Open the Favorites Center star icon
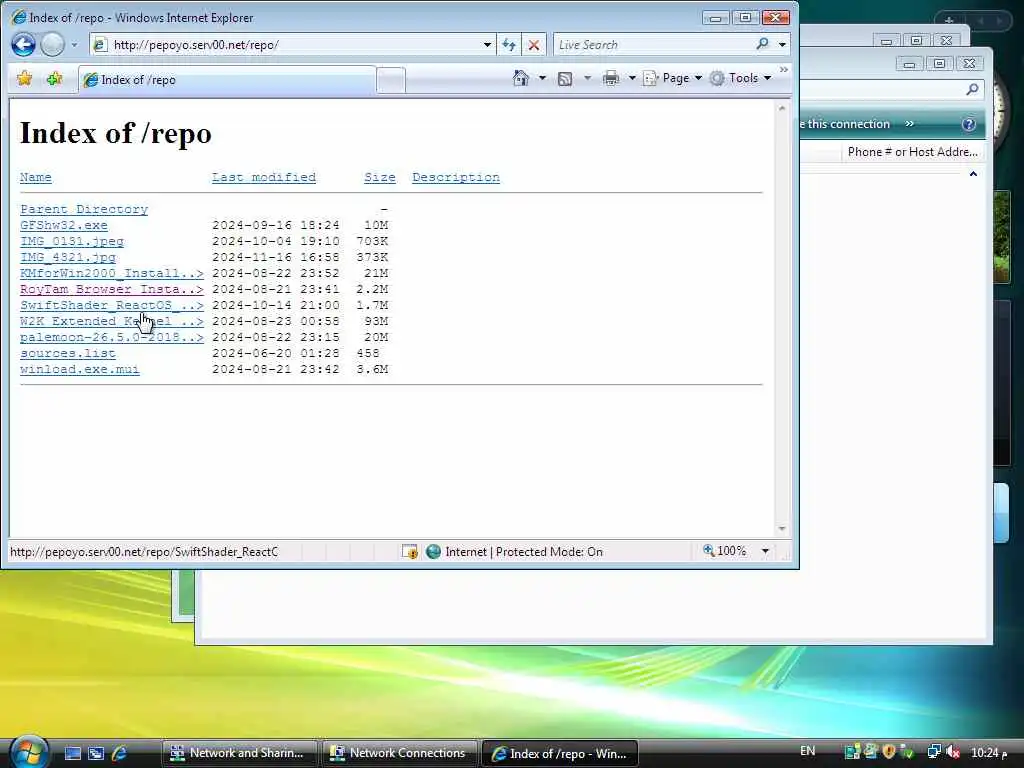This screenshot has height=768, width=1024. click(24, 78)
